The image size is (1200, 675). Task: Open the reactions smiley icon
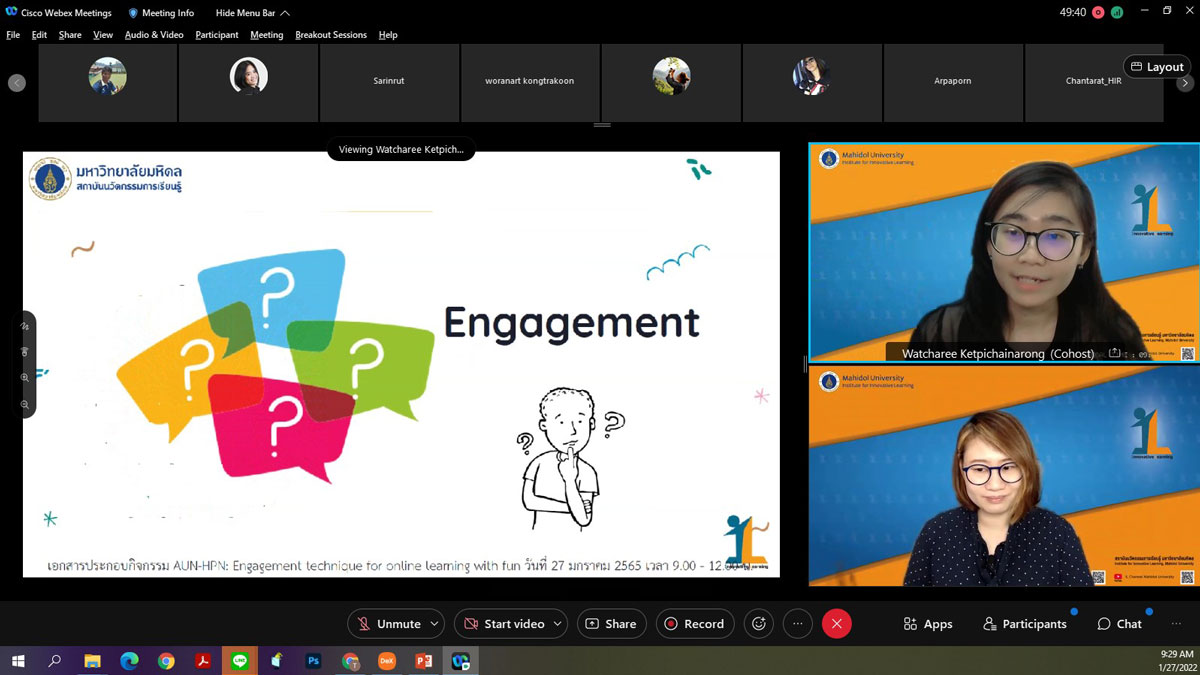click(x=759, y=624)
